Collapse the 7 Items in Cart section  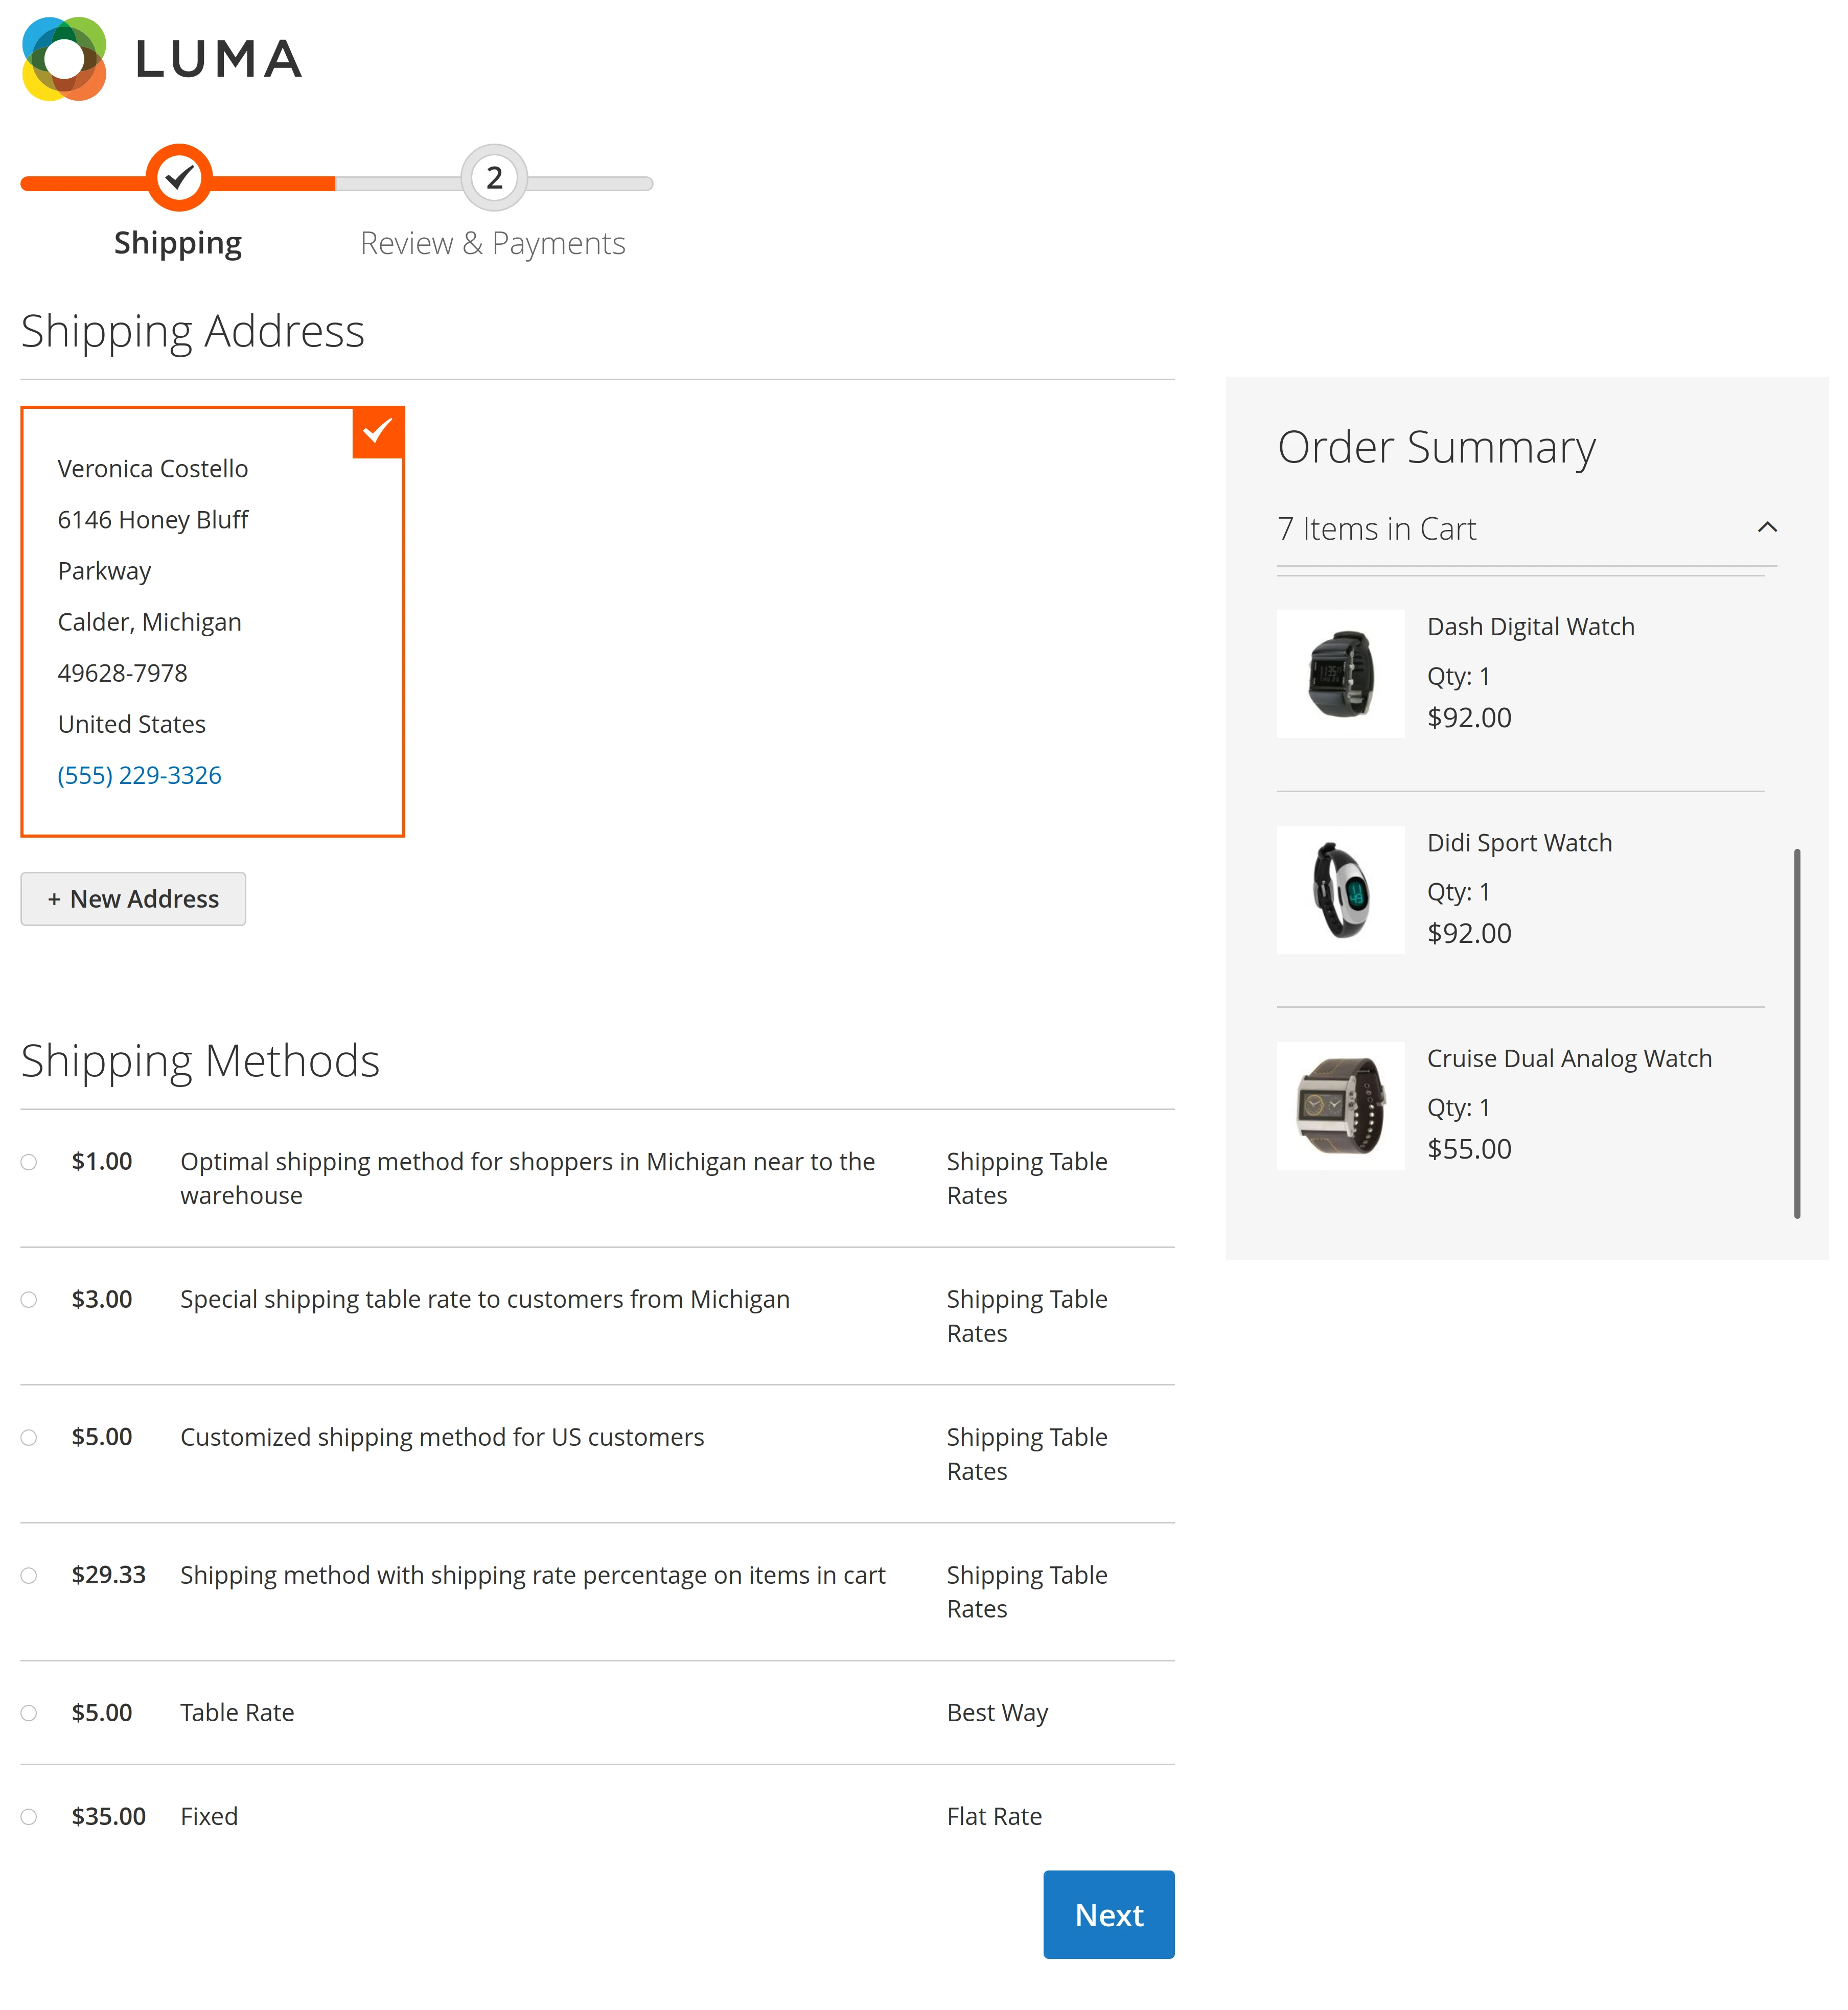1768,527
